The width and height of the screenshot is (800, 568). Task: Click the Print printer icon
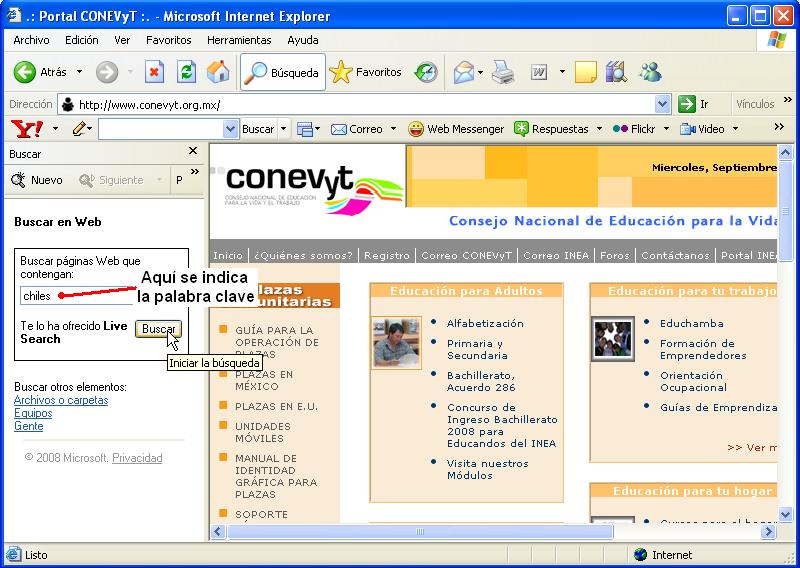(x=502, y=72)
